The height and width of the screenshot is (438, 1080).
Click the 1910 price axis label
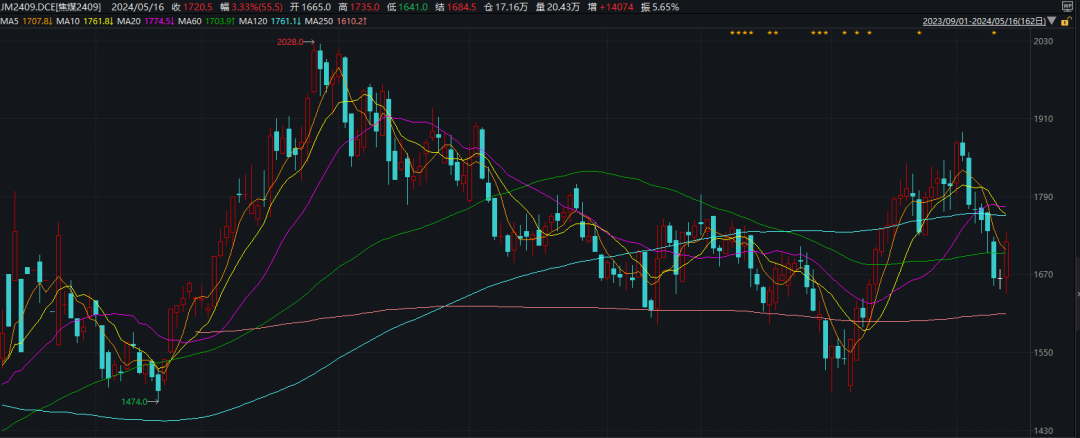(1045, 119)
